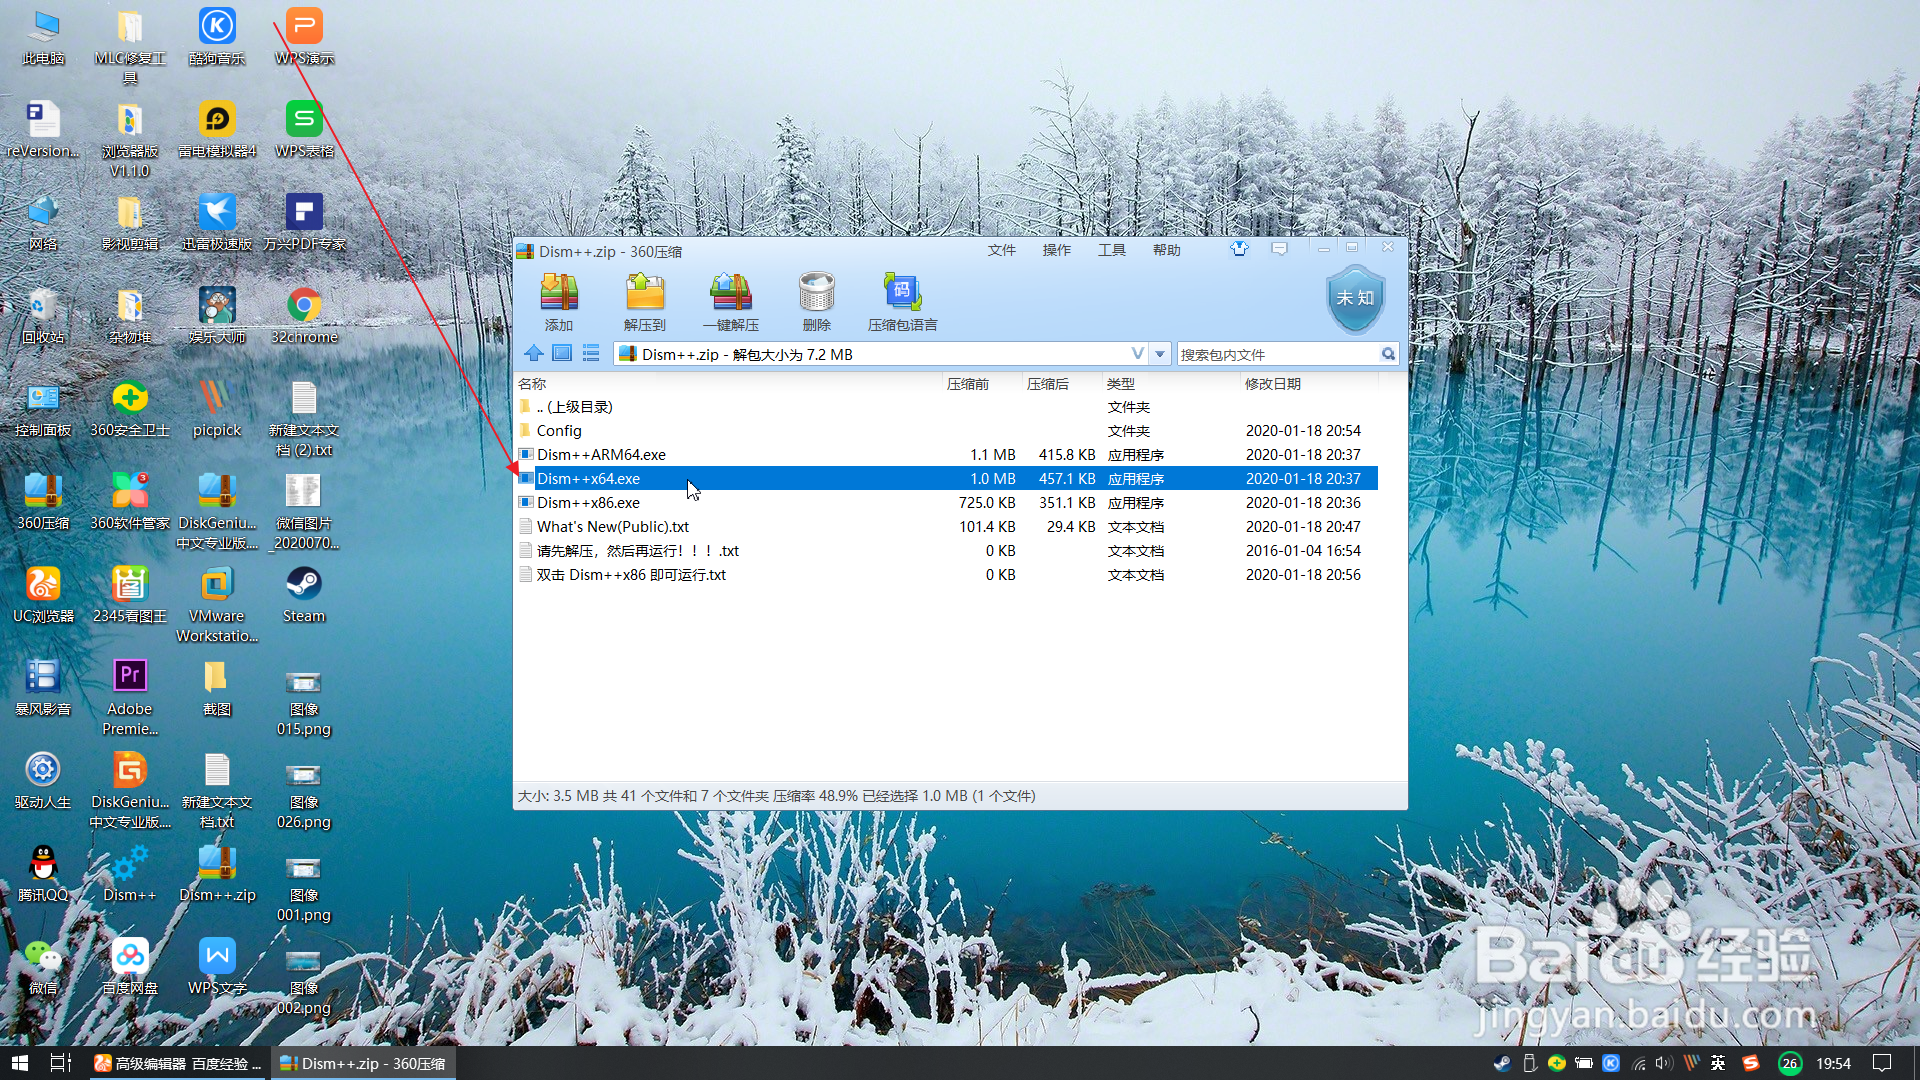Open the archive path dropdown arrow
The height and width of the screenshot is (1080, 1920).
coord(1159,353)
